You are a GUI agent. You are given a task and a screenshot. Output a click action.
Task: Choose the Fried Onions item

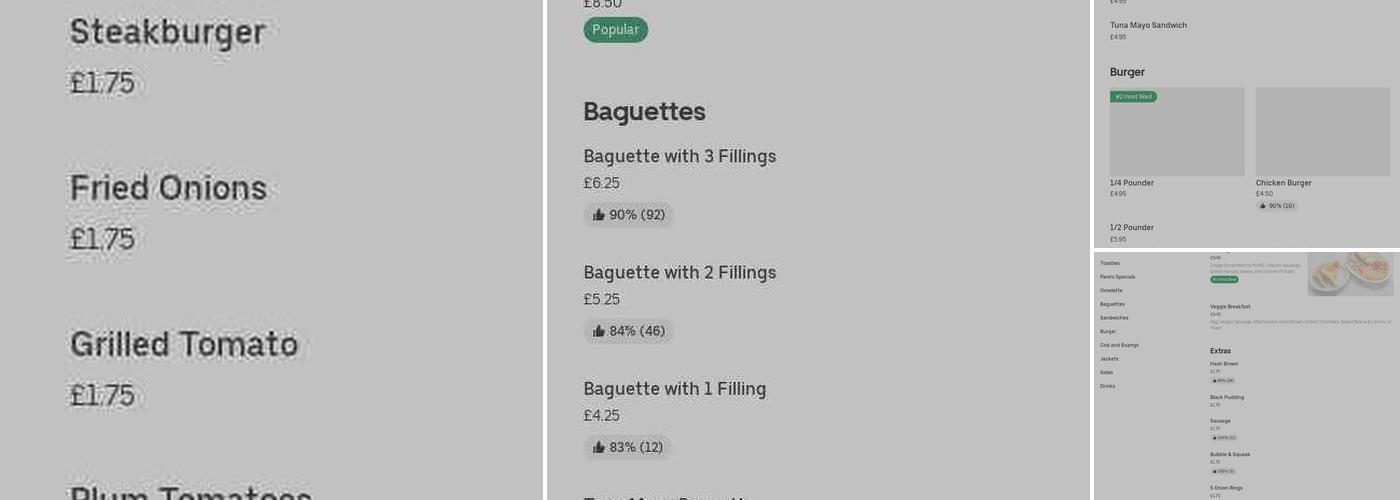(168, 189)
